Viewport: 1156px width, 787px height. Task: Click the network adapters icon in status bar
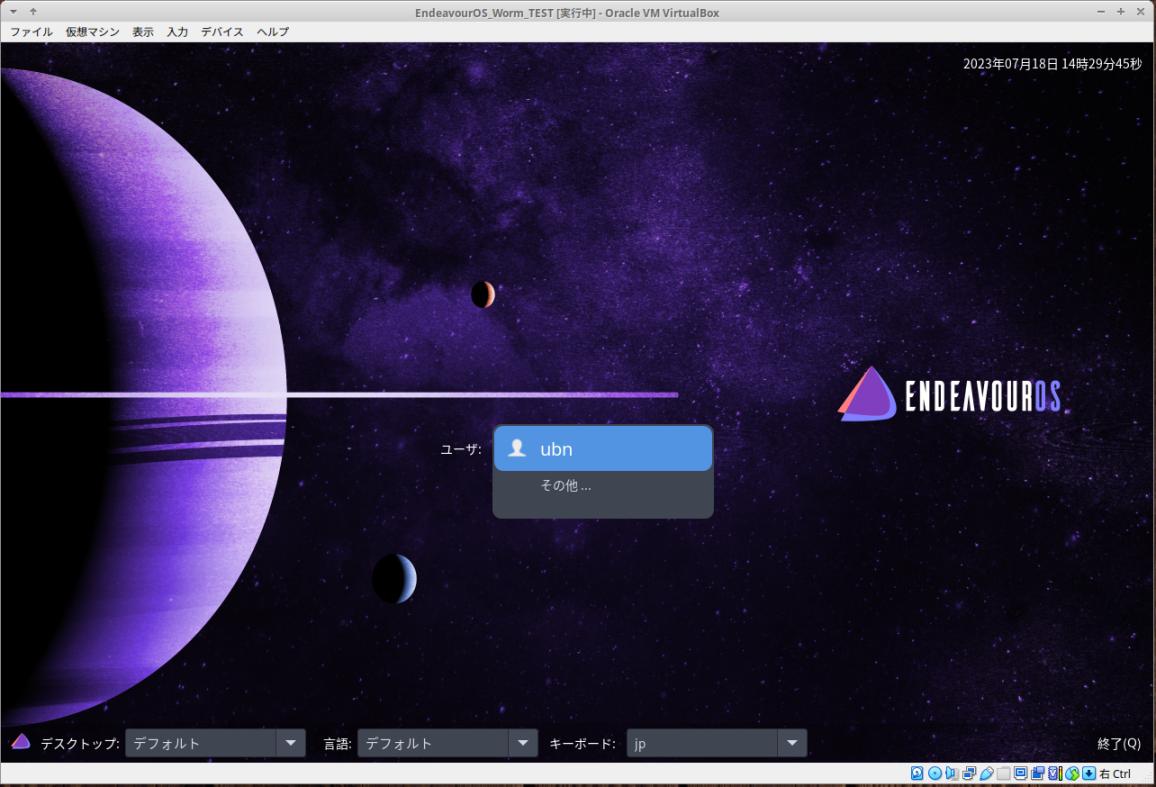[969, 773]
